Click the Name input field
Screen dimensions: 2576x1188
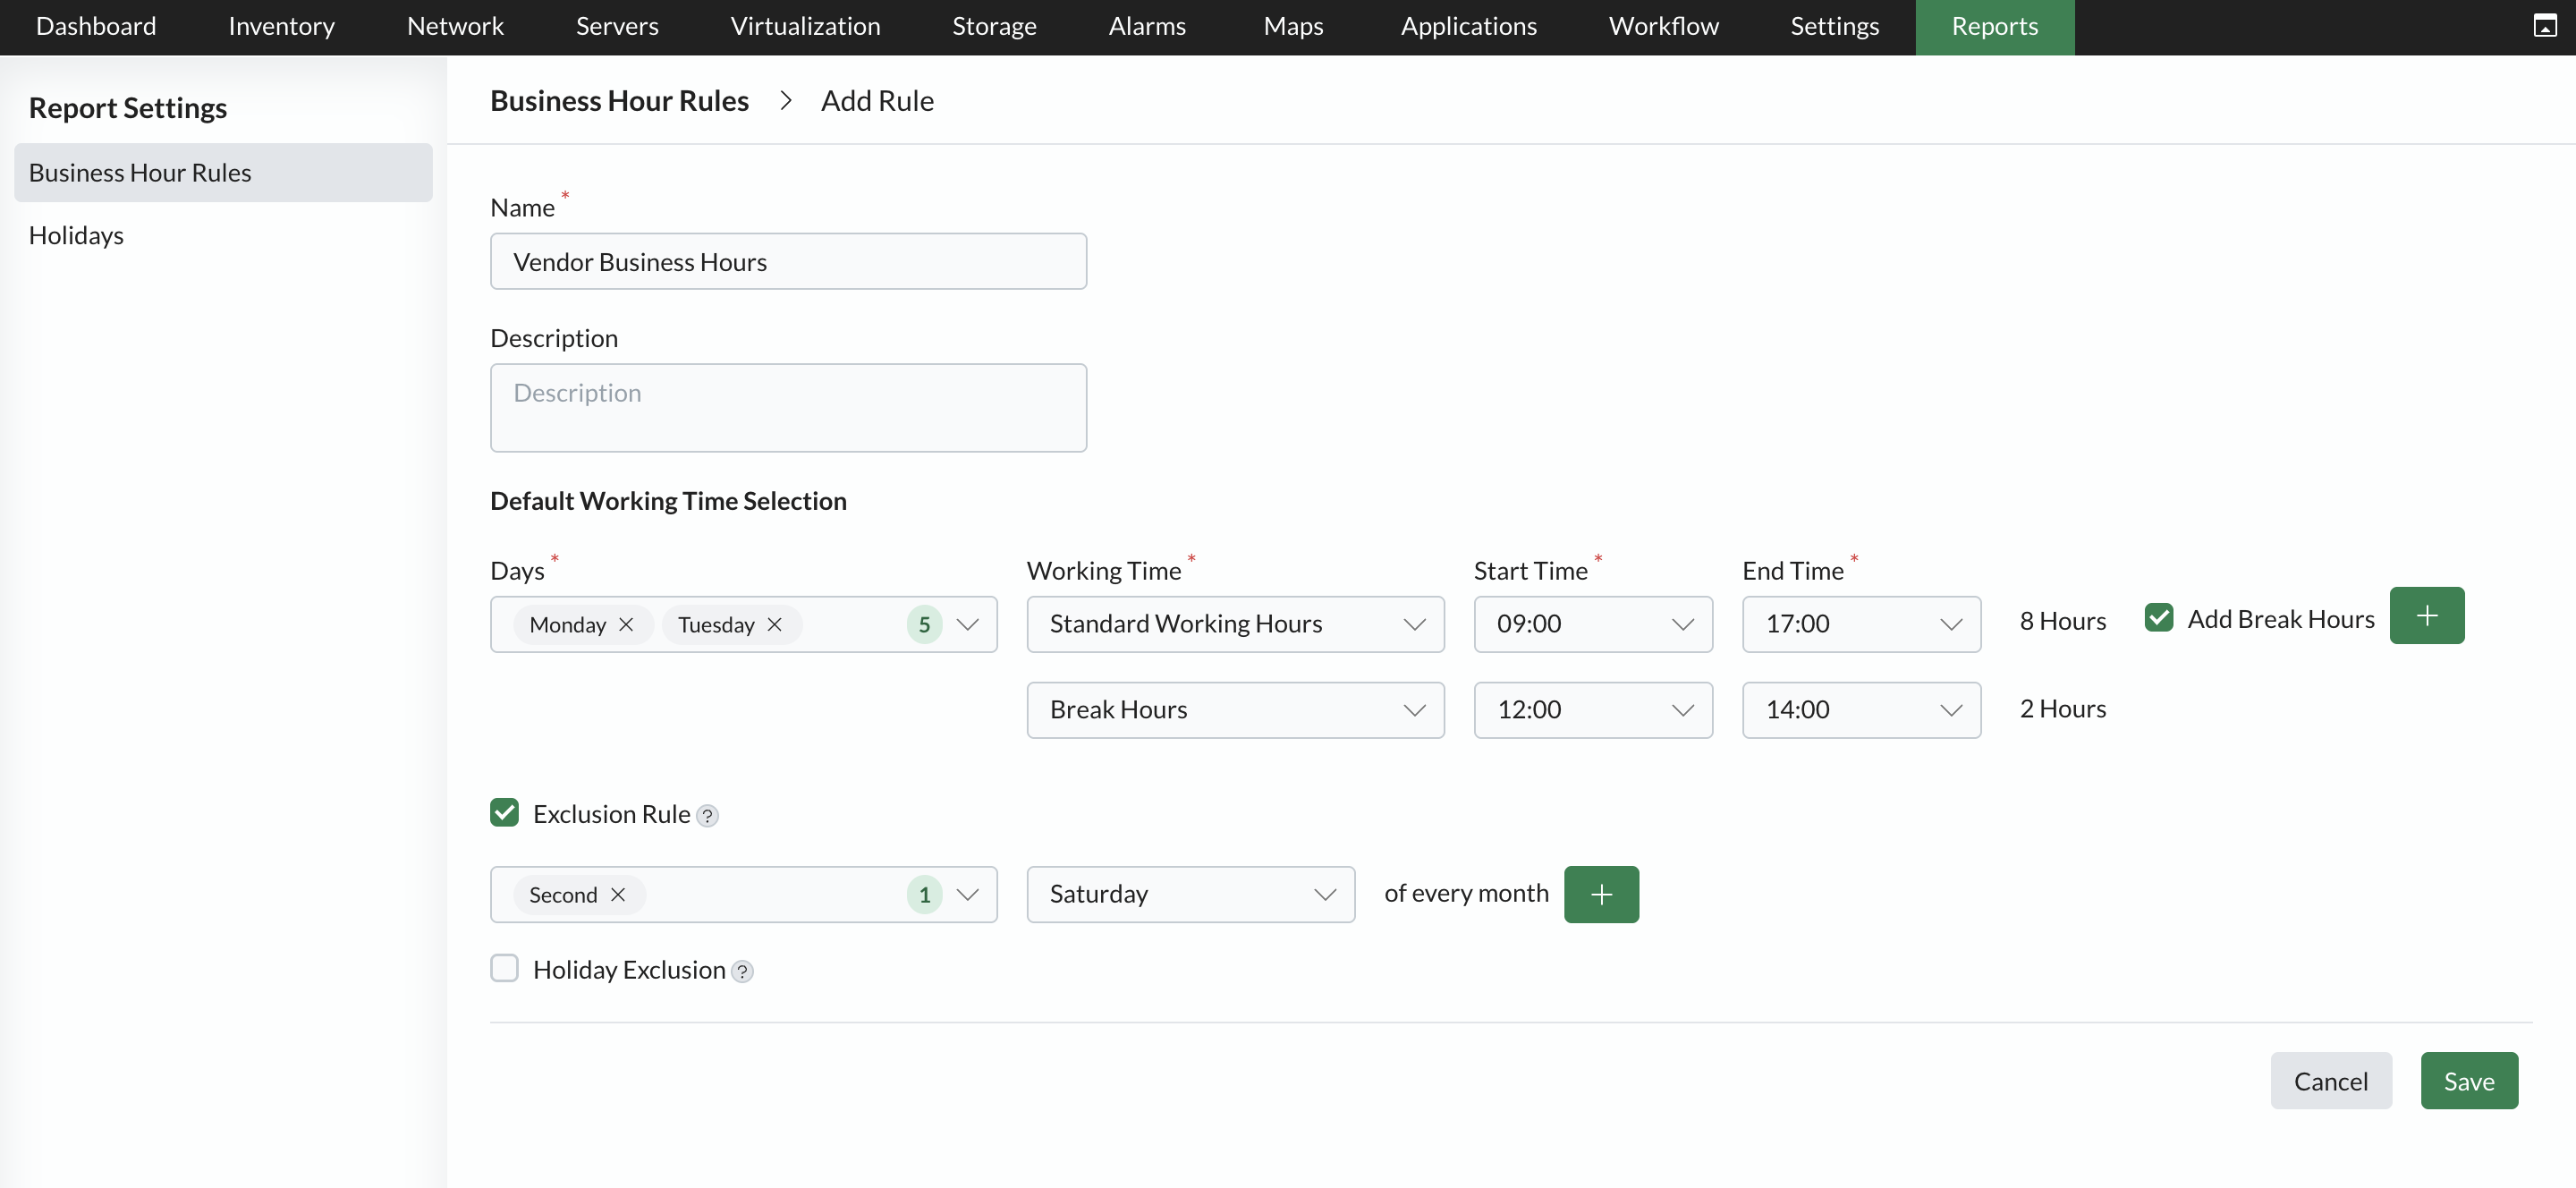click(788, 261)
